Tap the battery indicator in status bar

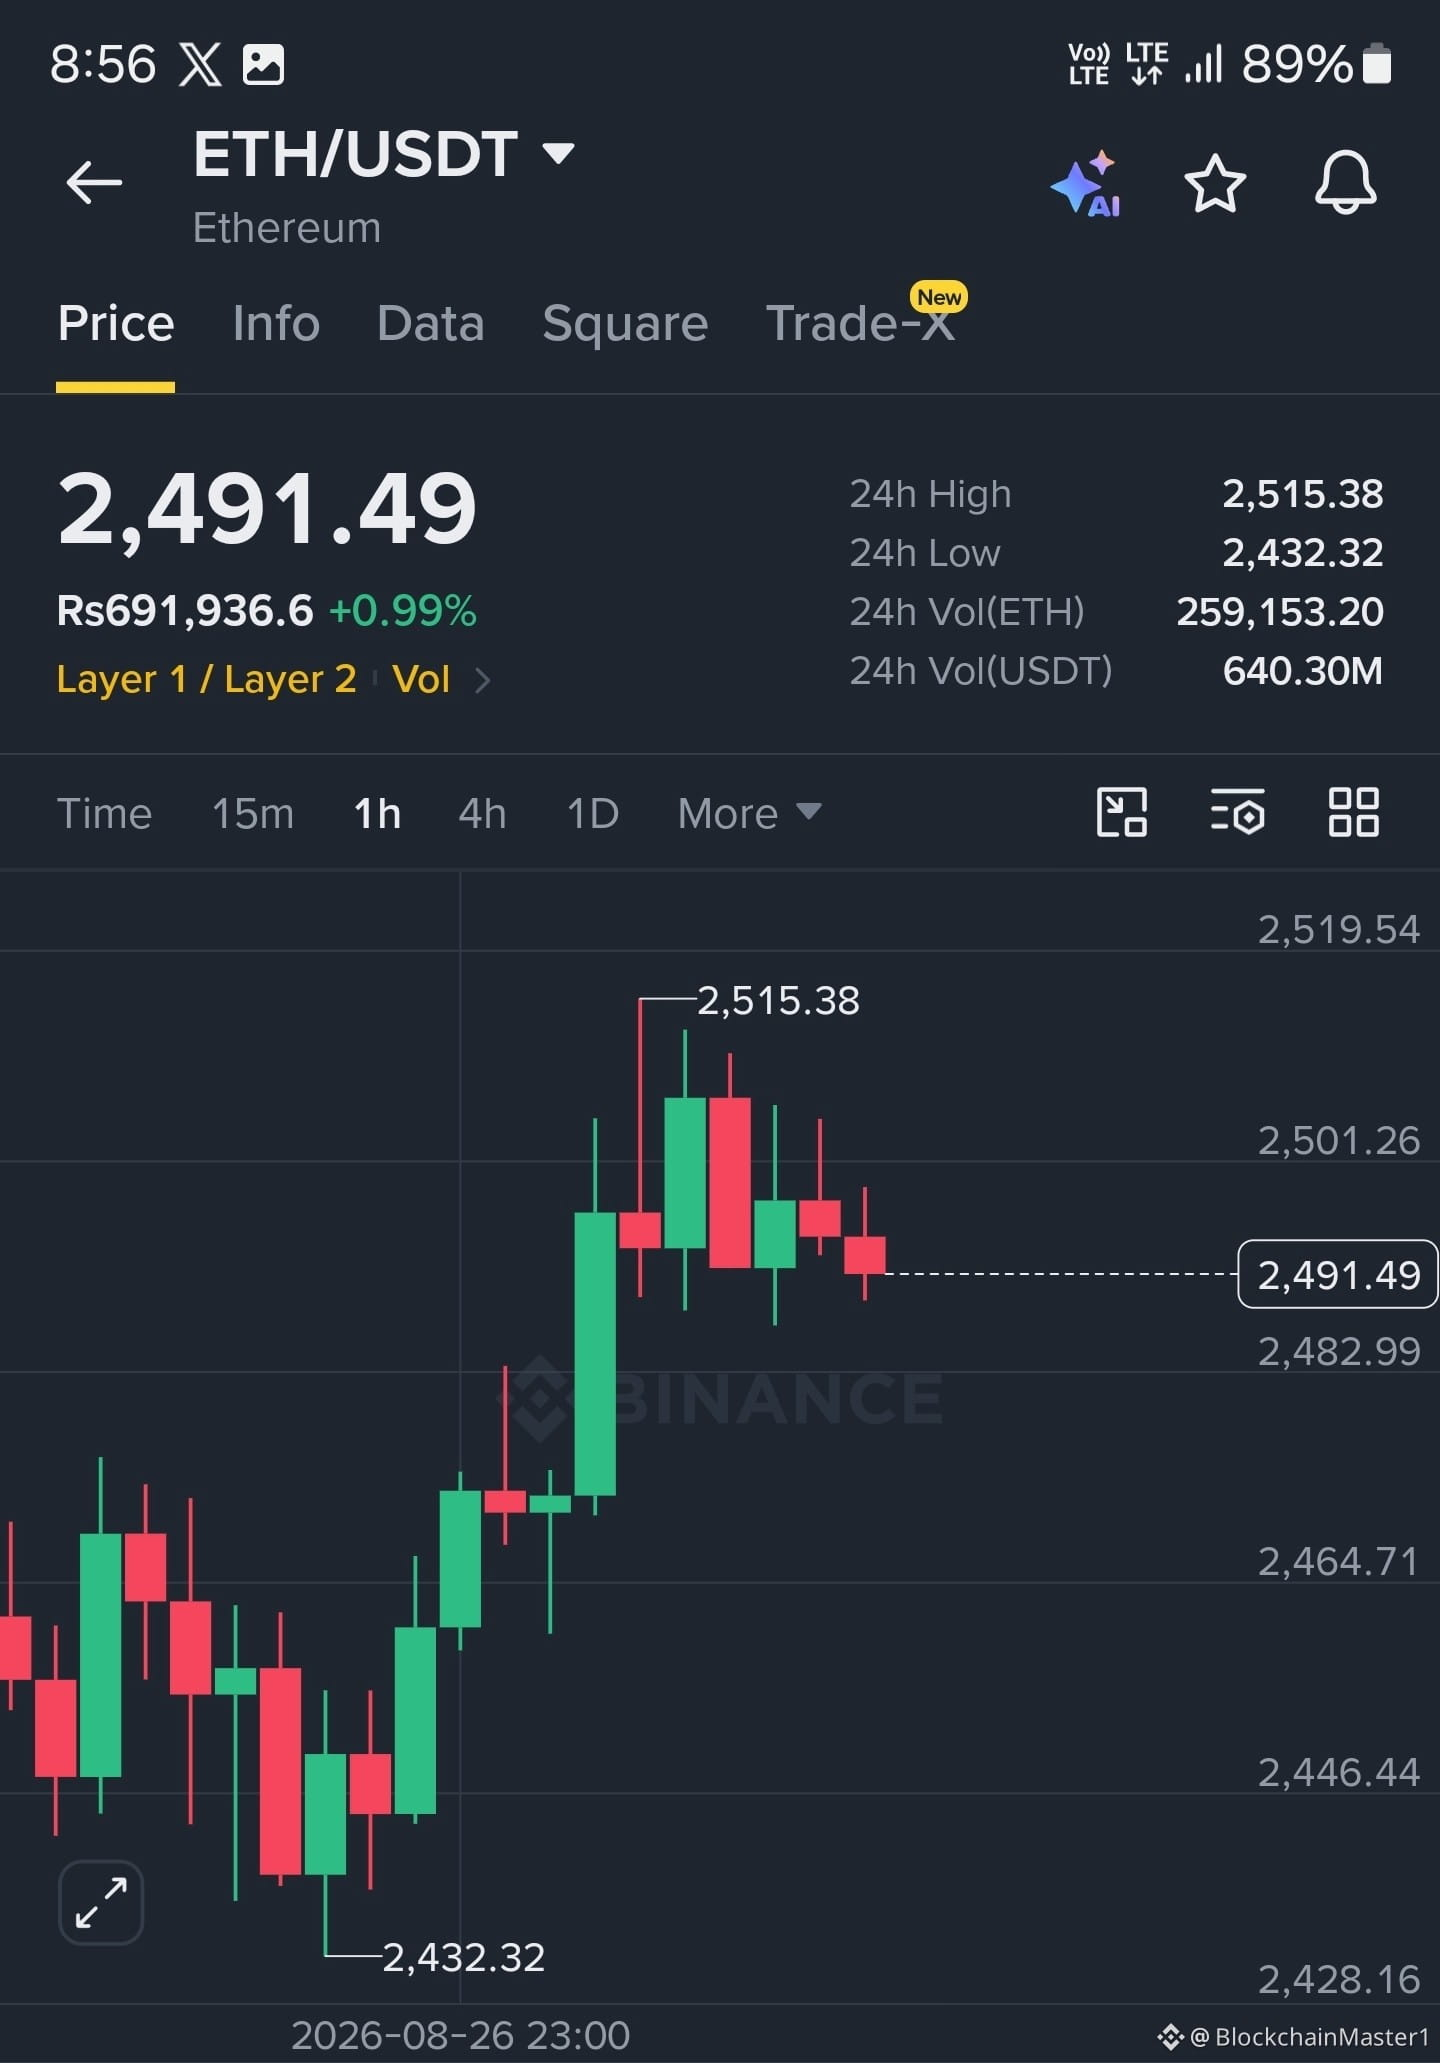pyautogui.click(x=1377, y=64)
